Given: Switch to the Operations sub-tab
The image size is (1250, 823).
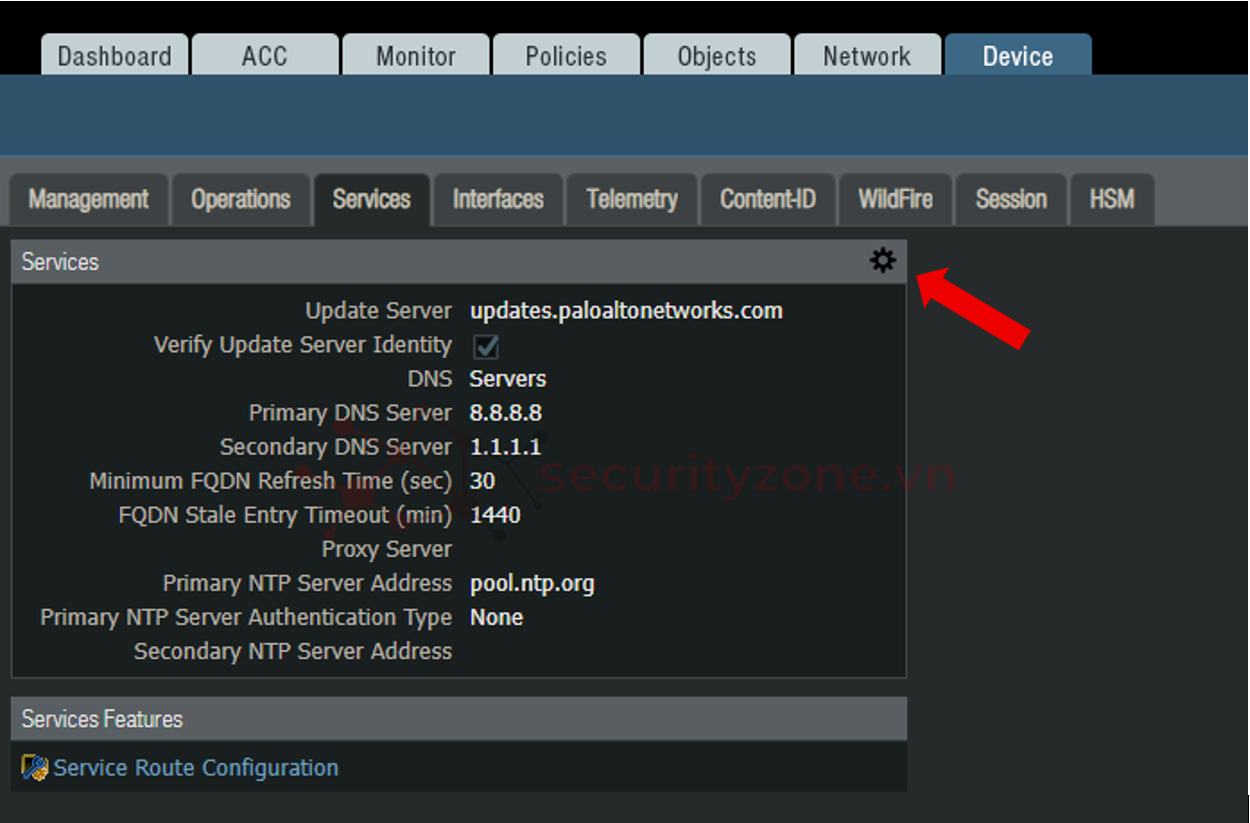Looking at the screenshot, I should pos(241,200).
